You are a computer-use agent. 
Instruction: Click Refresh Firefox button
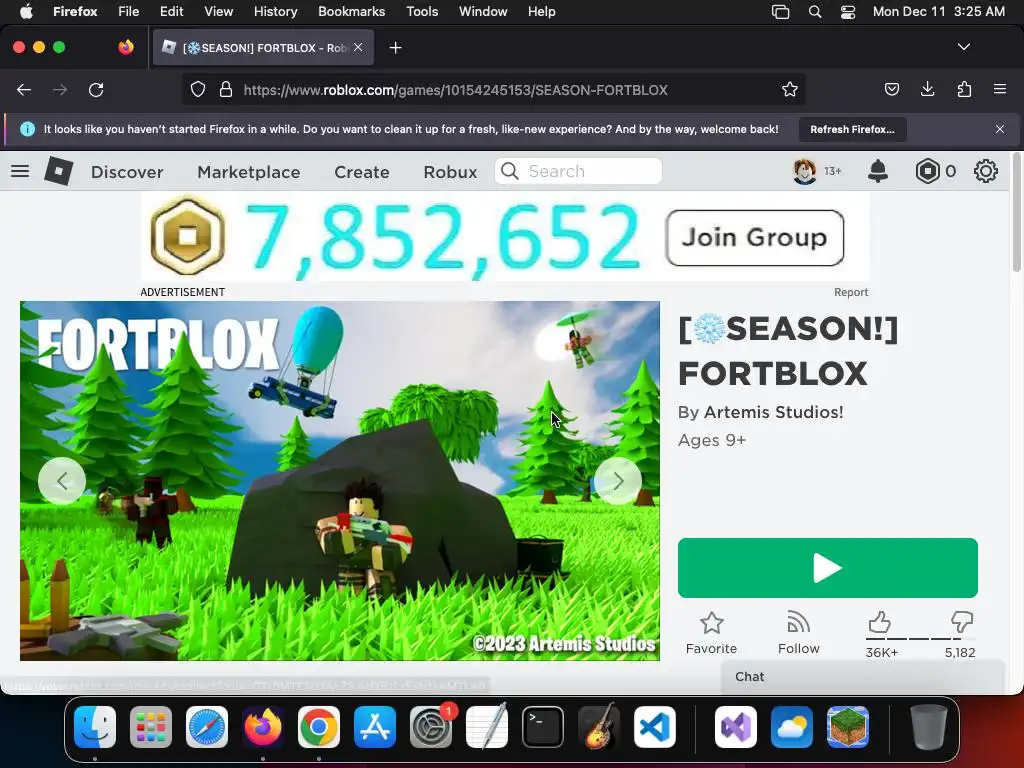(852, 129)
